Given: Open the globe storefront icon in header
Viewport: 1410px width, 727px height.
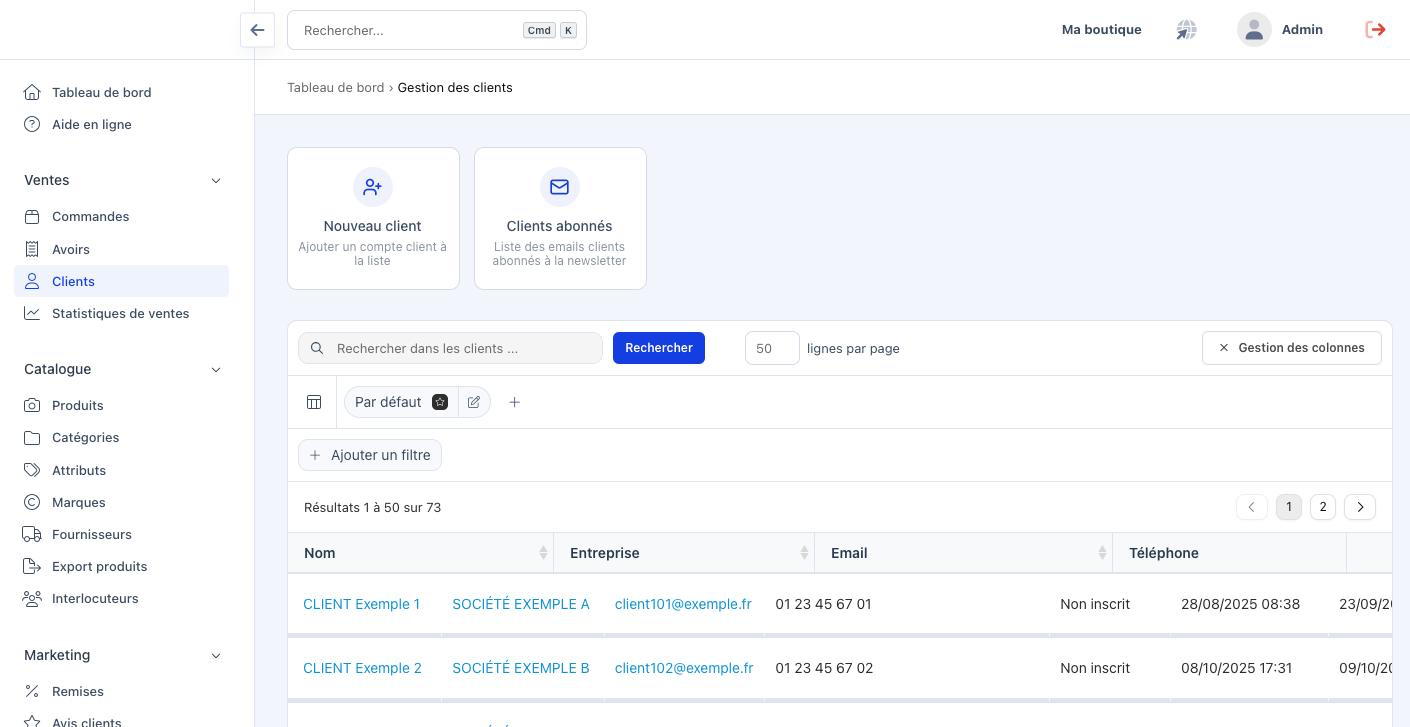Looking at the screenshot, I should (x=1186, y=30).
